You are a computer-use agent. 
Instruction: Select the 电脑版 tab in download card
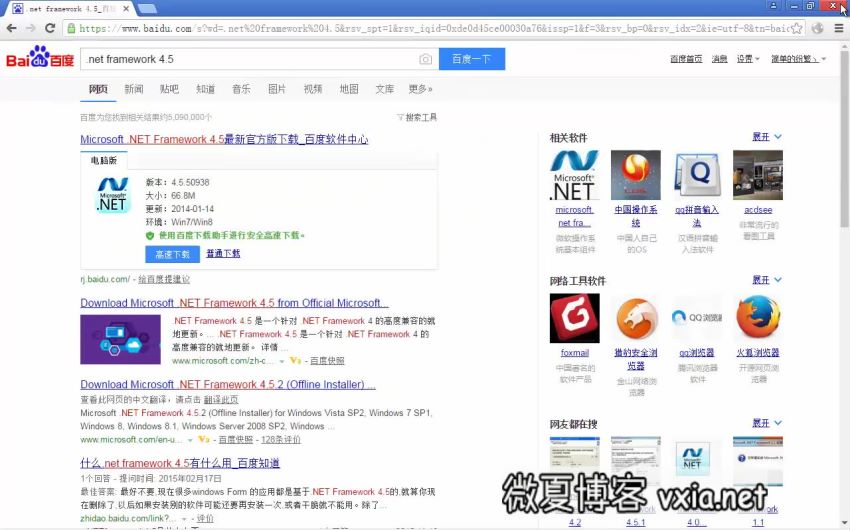(x=104, y=160)
